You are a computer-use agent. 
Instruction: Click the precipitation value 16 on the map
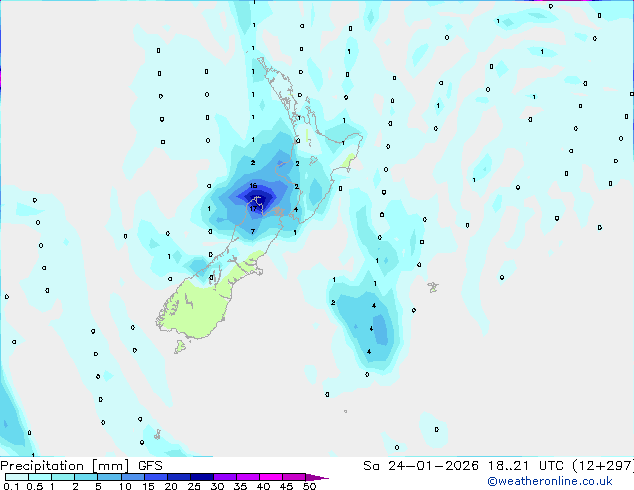point(253,186)
